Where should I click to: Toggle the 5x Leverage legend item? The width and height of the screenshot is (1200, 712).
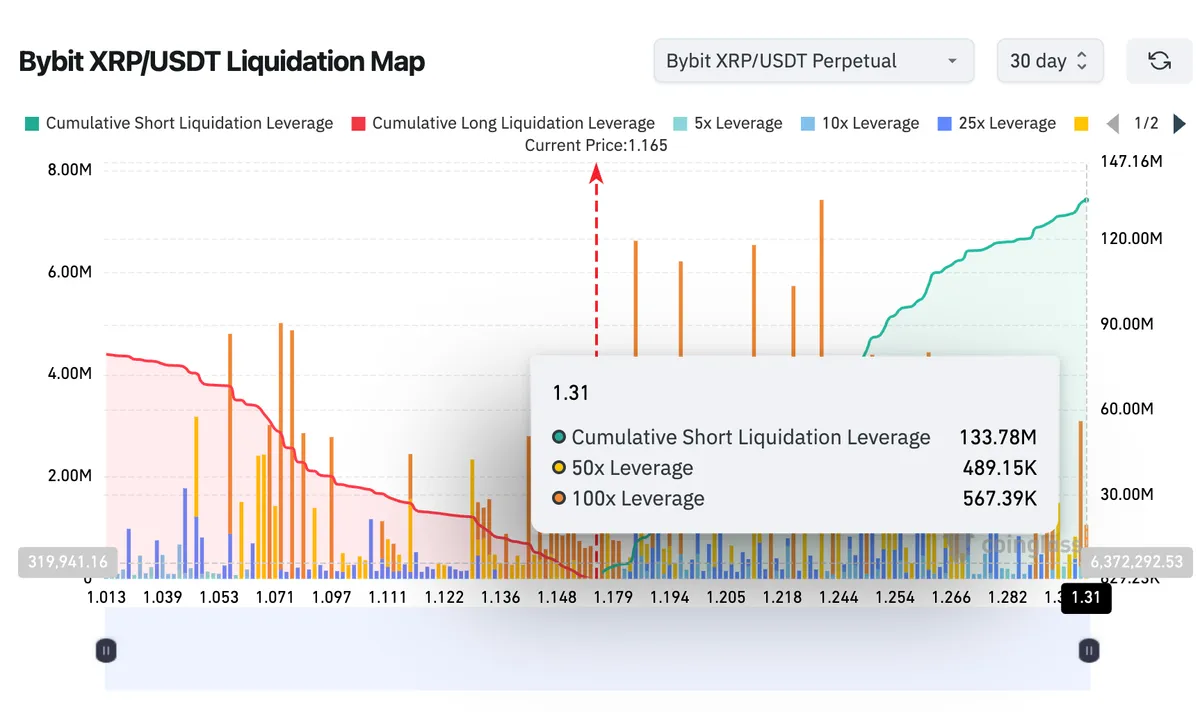727,123
